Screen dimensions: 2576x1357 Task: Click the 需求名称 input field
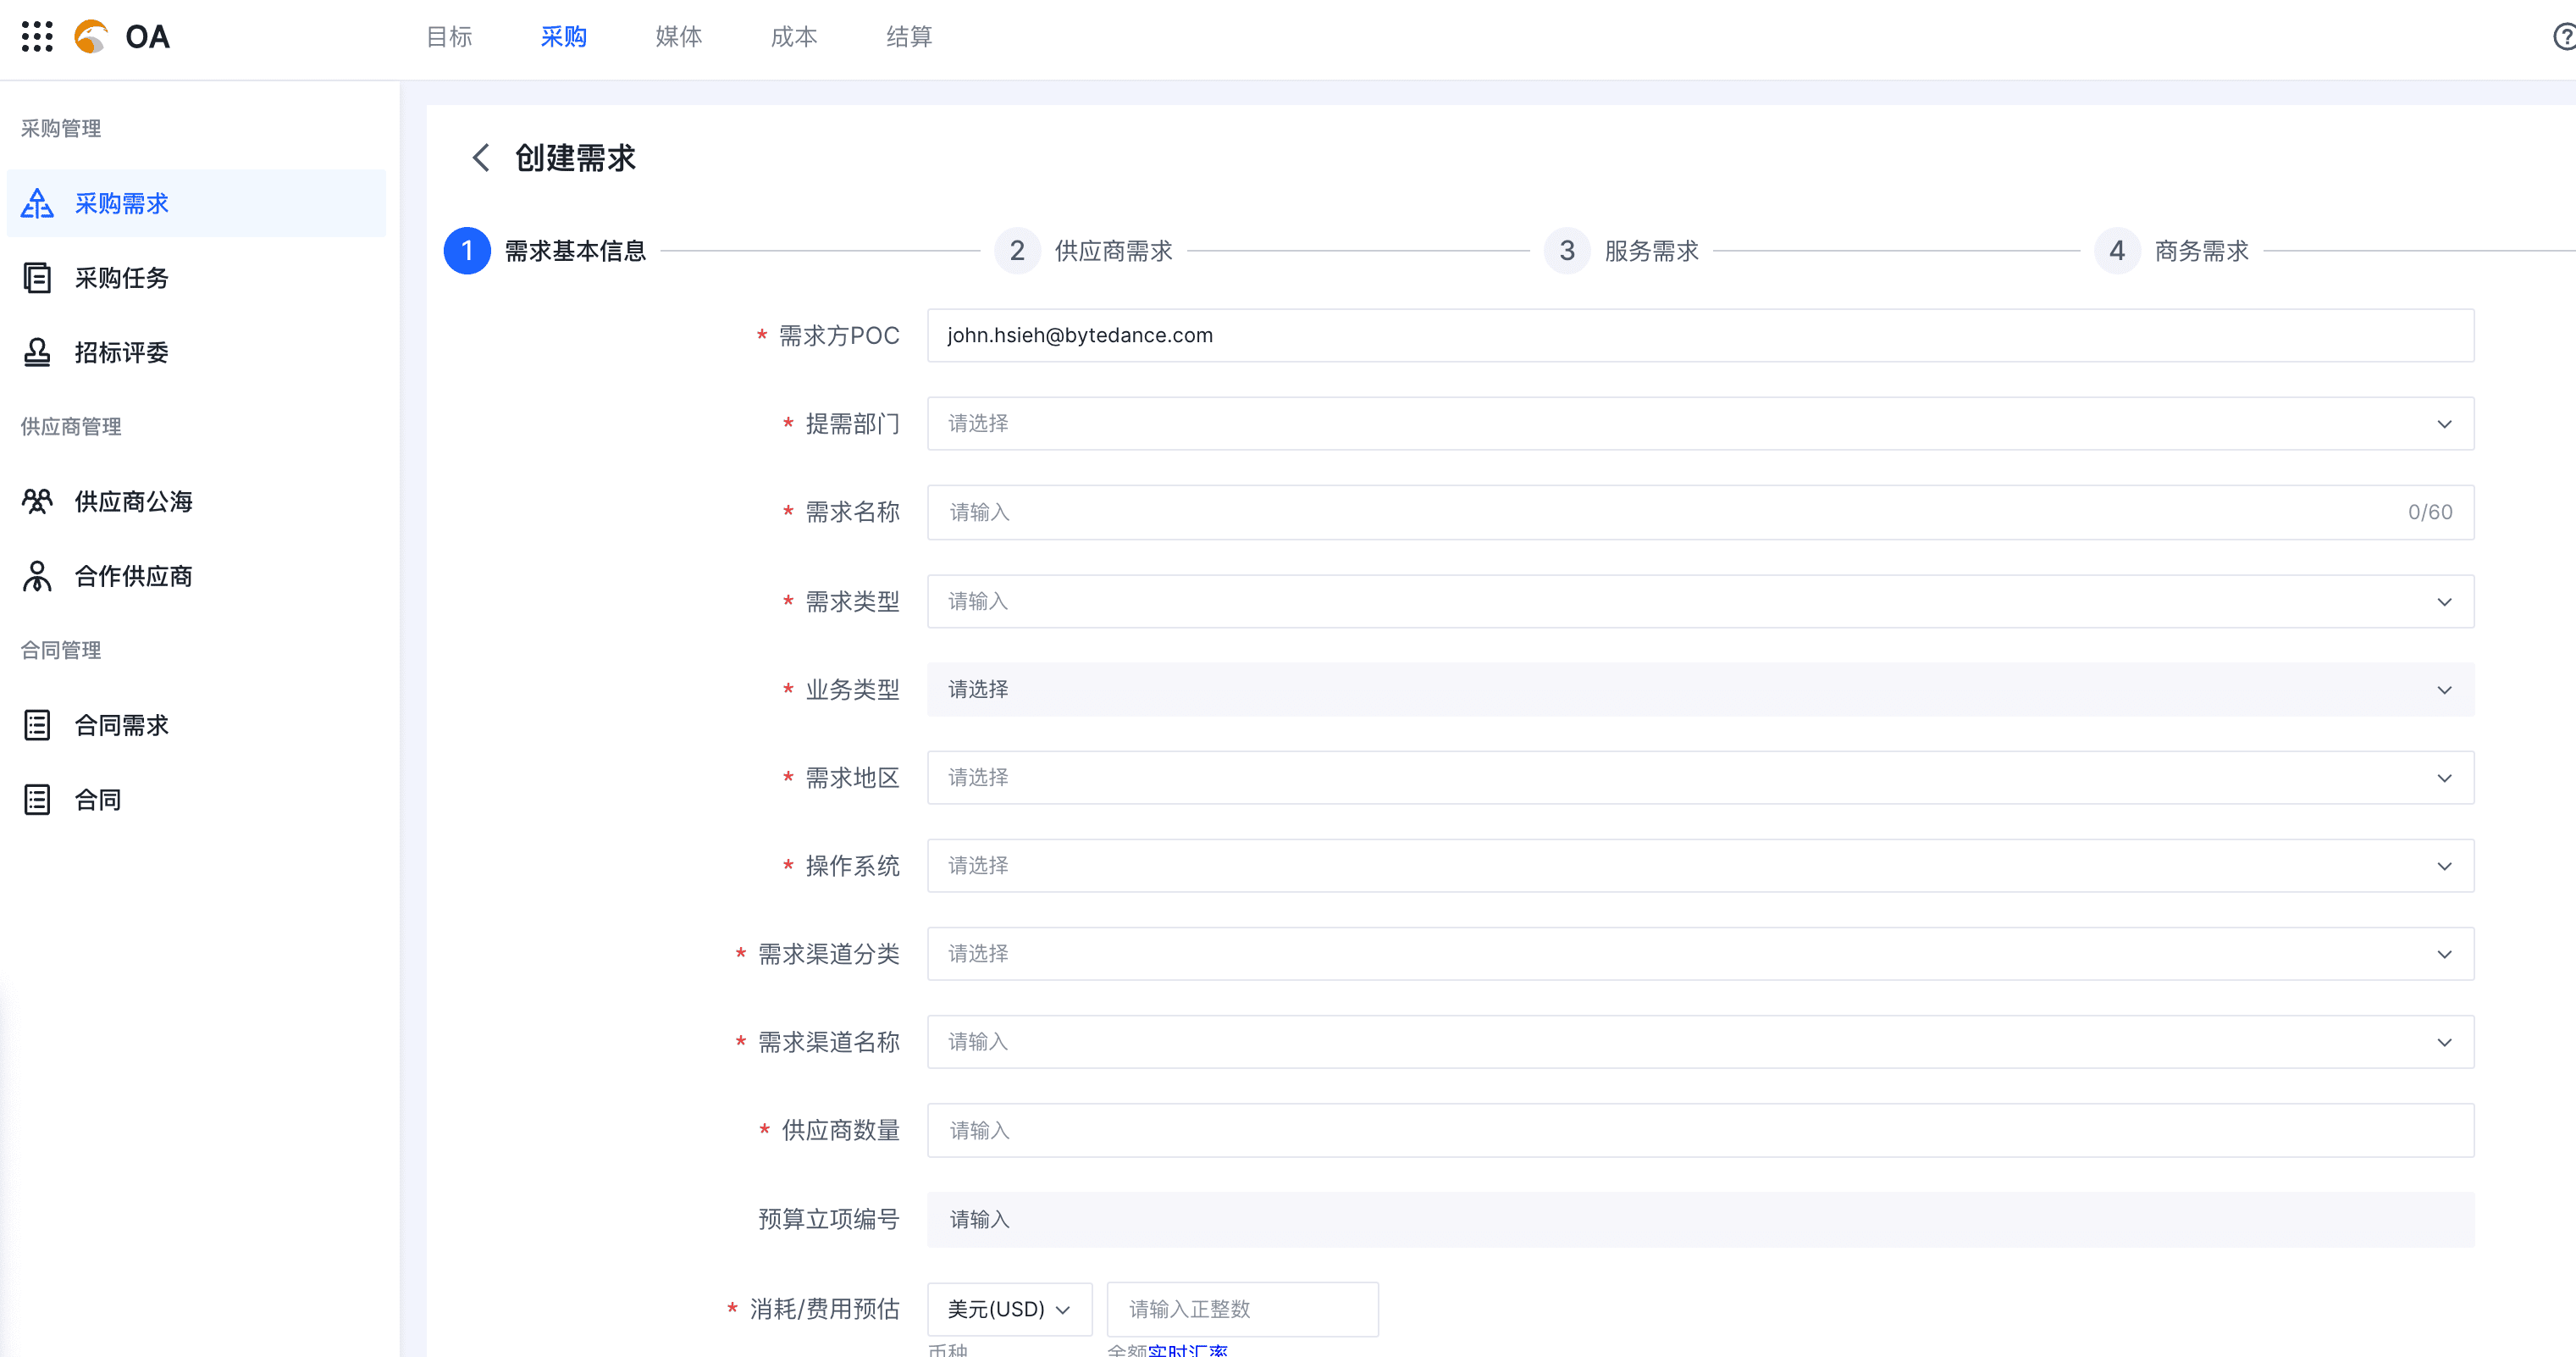(1500, 512)
